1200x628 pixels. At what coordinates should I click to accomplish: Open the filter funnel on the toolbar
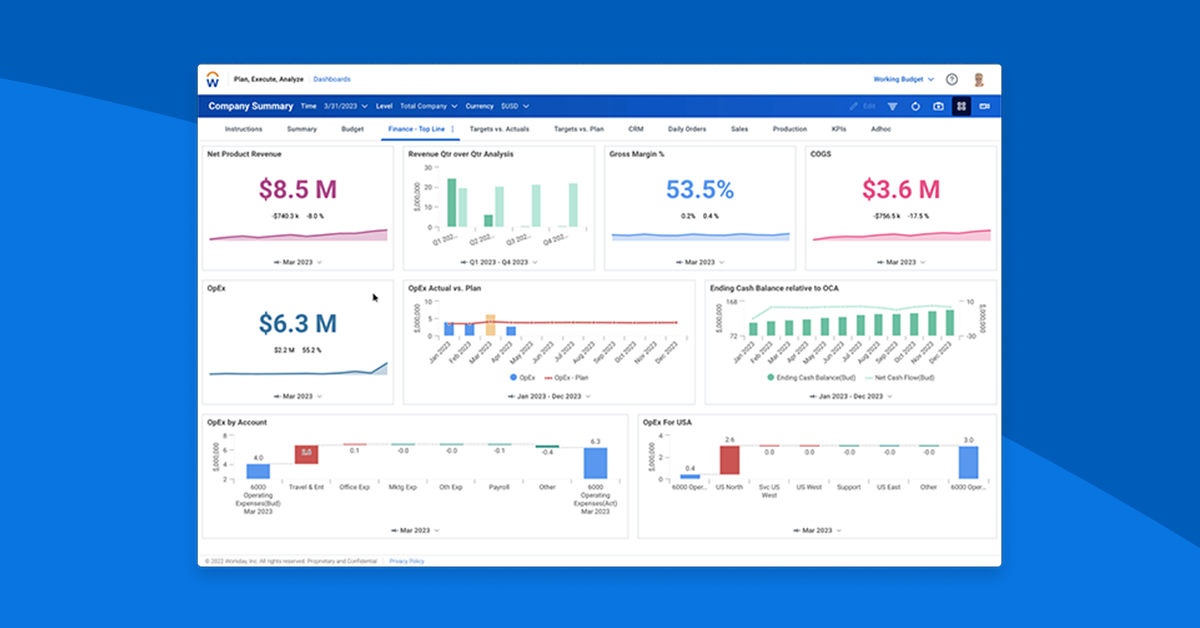[890, 106]
